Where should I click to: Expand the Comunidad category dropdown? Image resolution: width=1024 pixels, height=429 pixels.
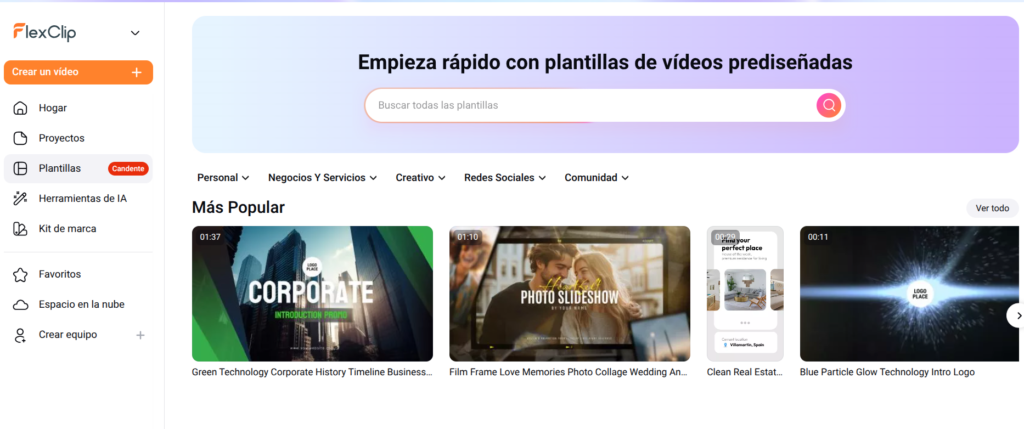point(597,178)
